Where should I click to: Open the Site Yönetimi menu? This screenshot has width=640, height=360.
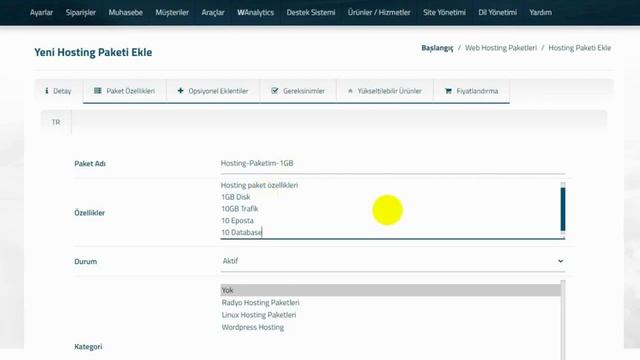[444, 13]
